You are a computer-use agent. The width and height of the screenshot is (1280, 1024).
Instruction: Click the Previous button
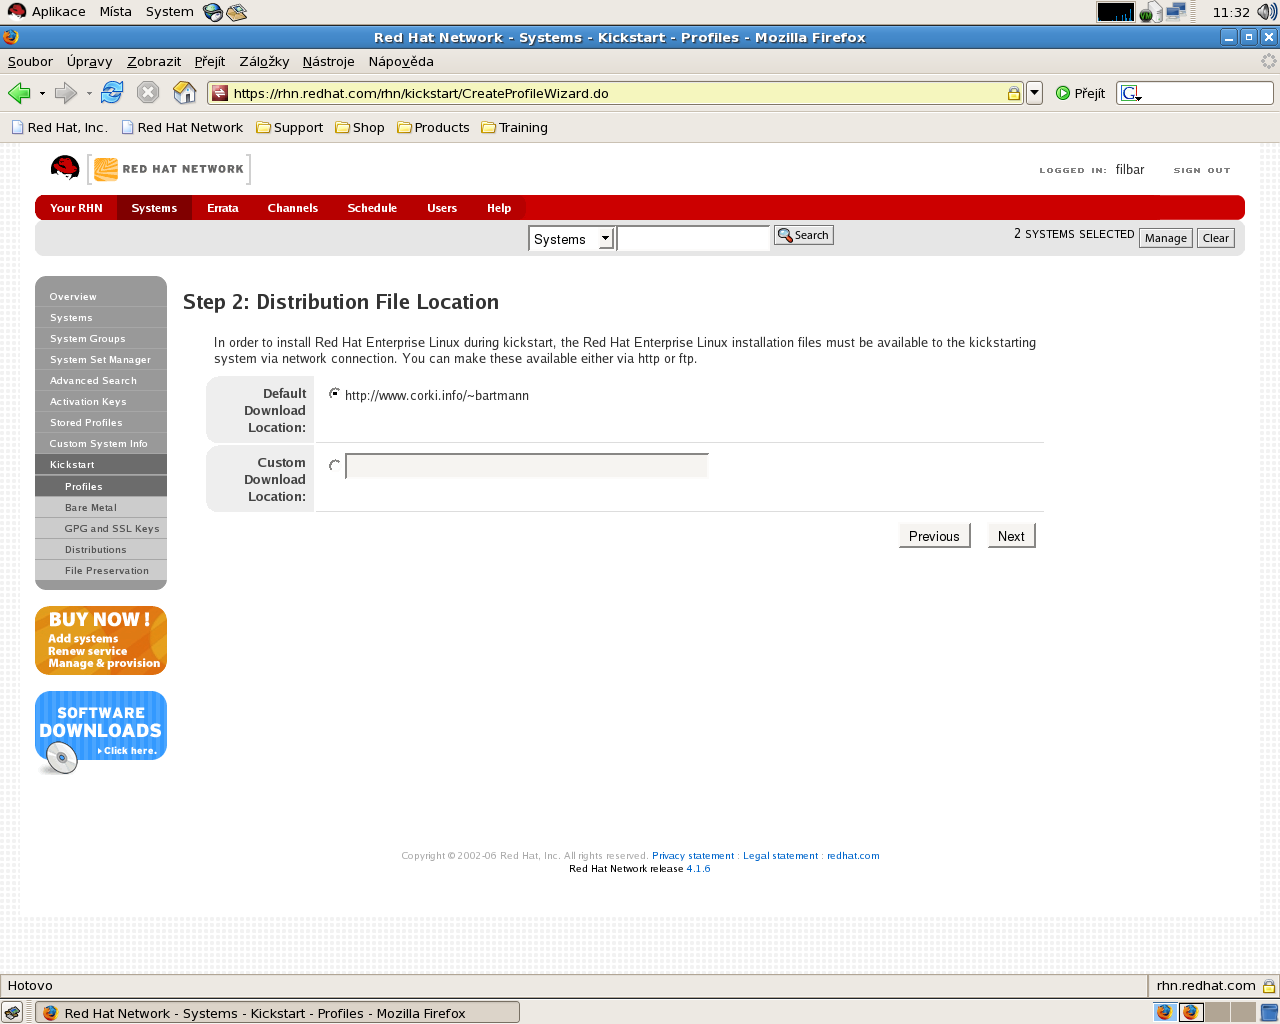[934, 536]
